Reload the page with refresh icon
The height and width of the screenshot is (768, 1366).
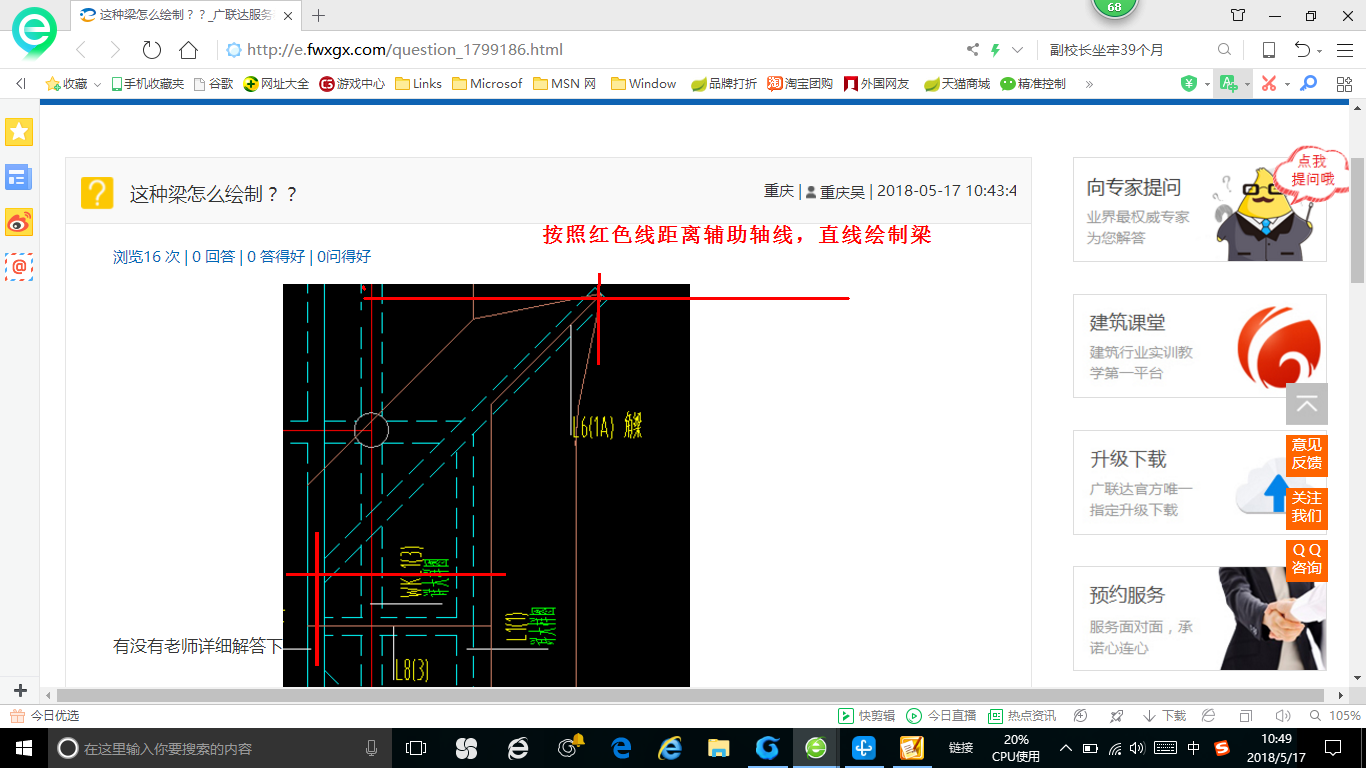pyautogui.click(x=152, y=50)
